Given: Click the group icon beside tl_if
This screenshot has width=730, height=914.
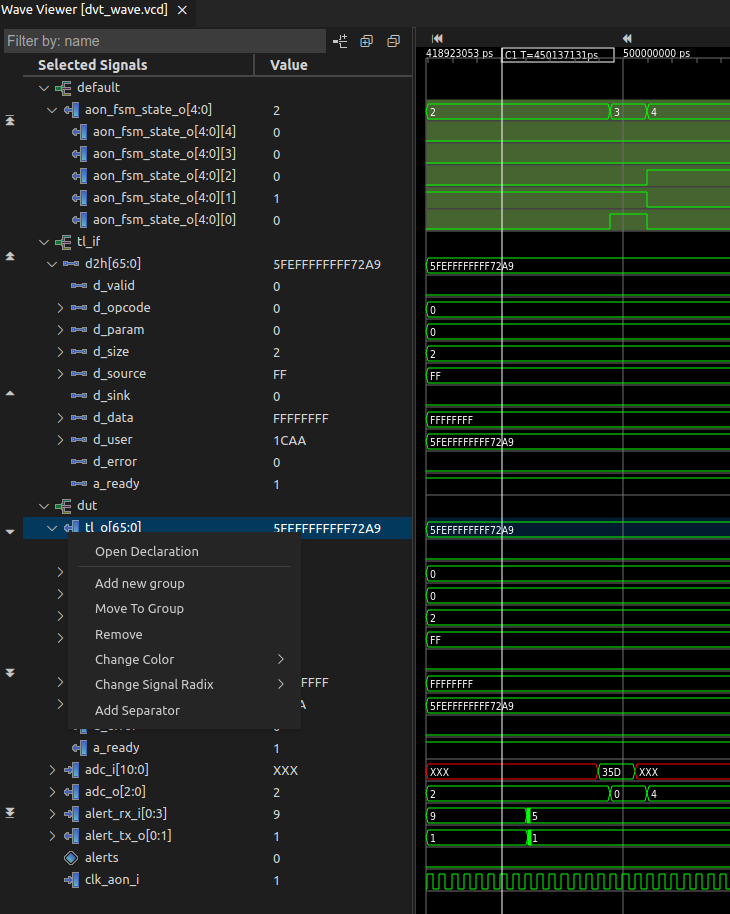Looking at the screenshot, I should [x=63, y=242].
